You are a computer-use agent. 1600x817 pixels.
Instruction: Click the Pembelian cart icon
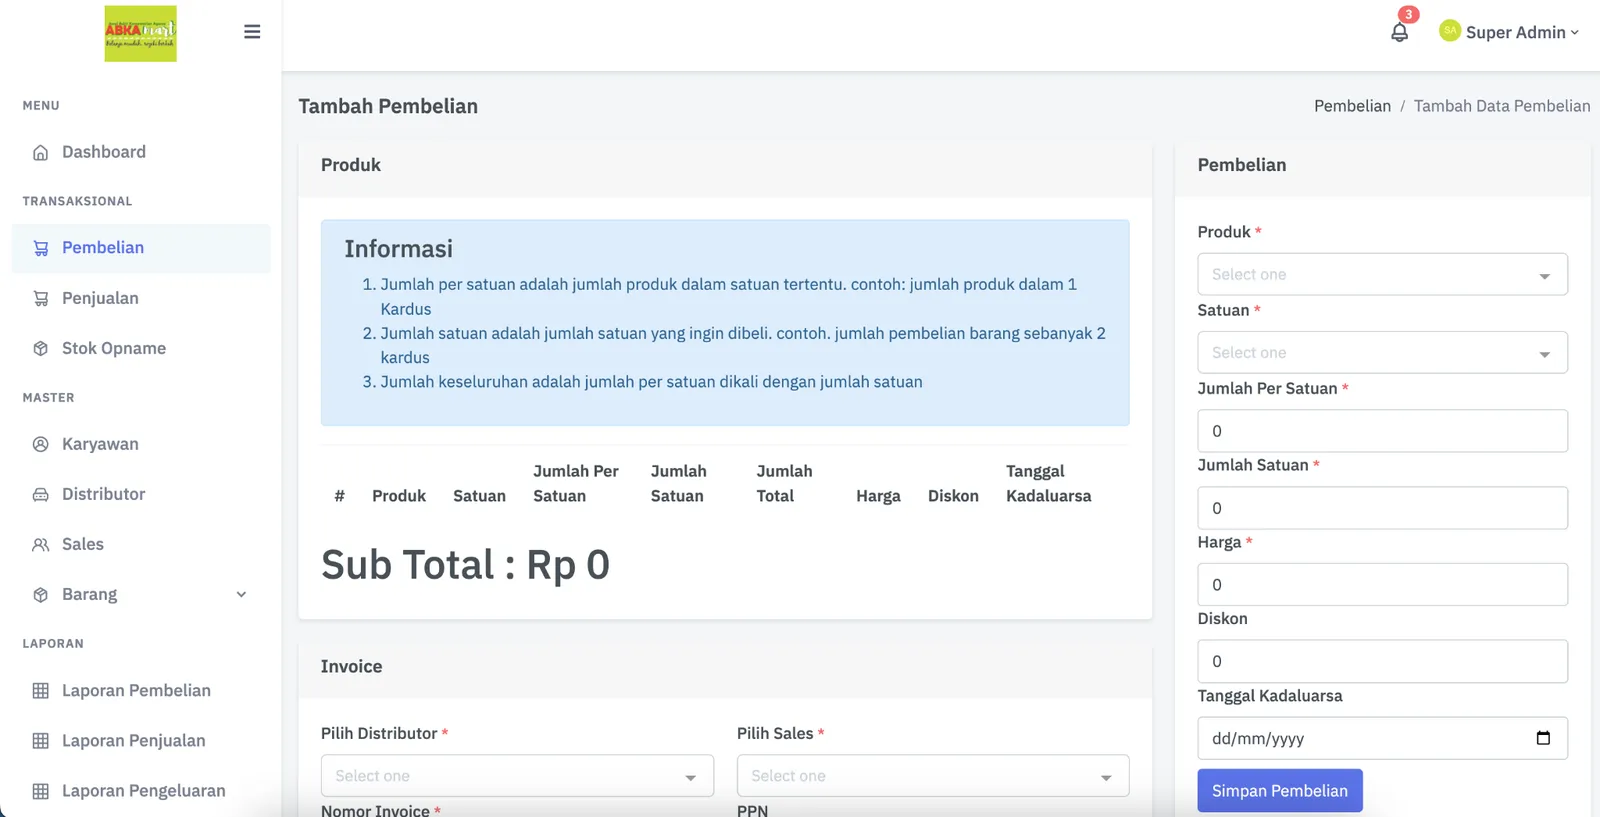41,248
